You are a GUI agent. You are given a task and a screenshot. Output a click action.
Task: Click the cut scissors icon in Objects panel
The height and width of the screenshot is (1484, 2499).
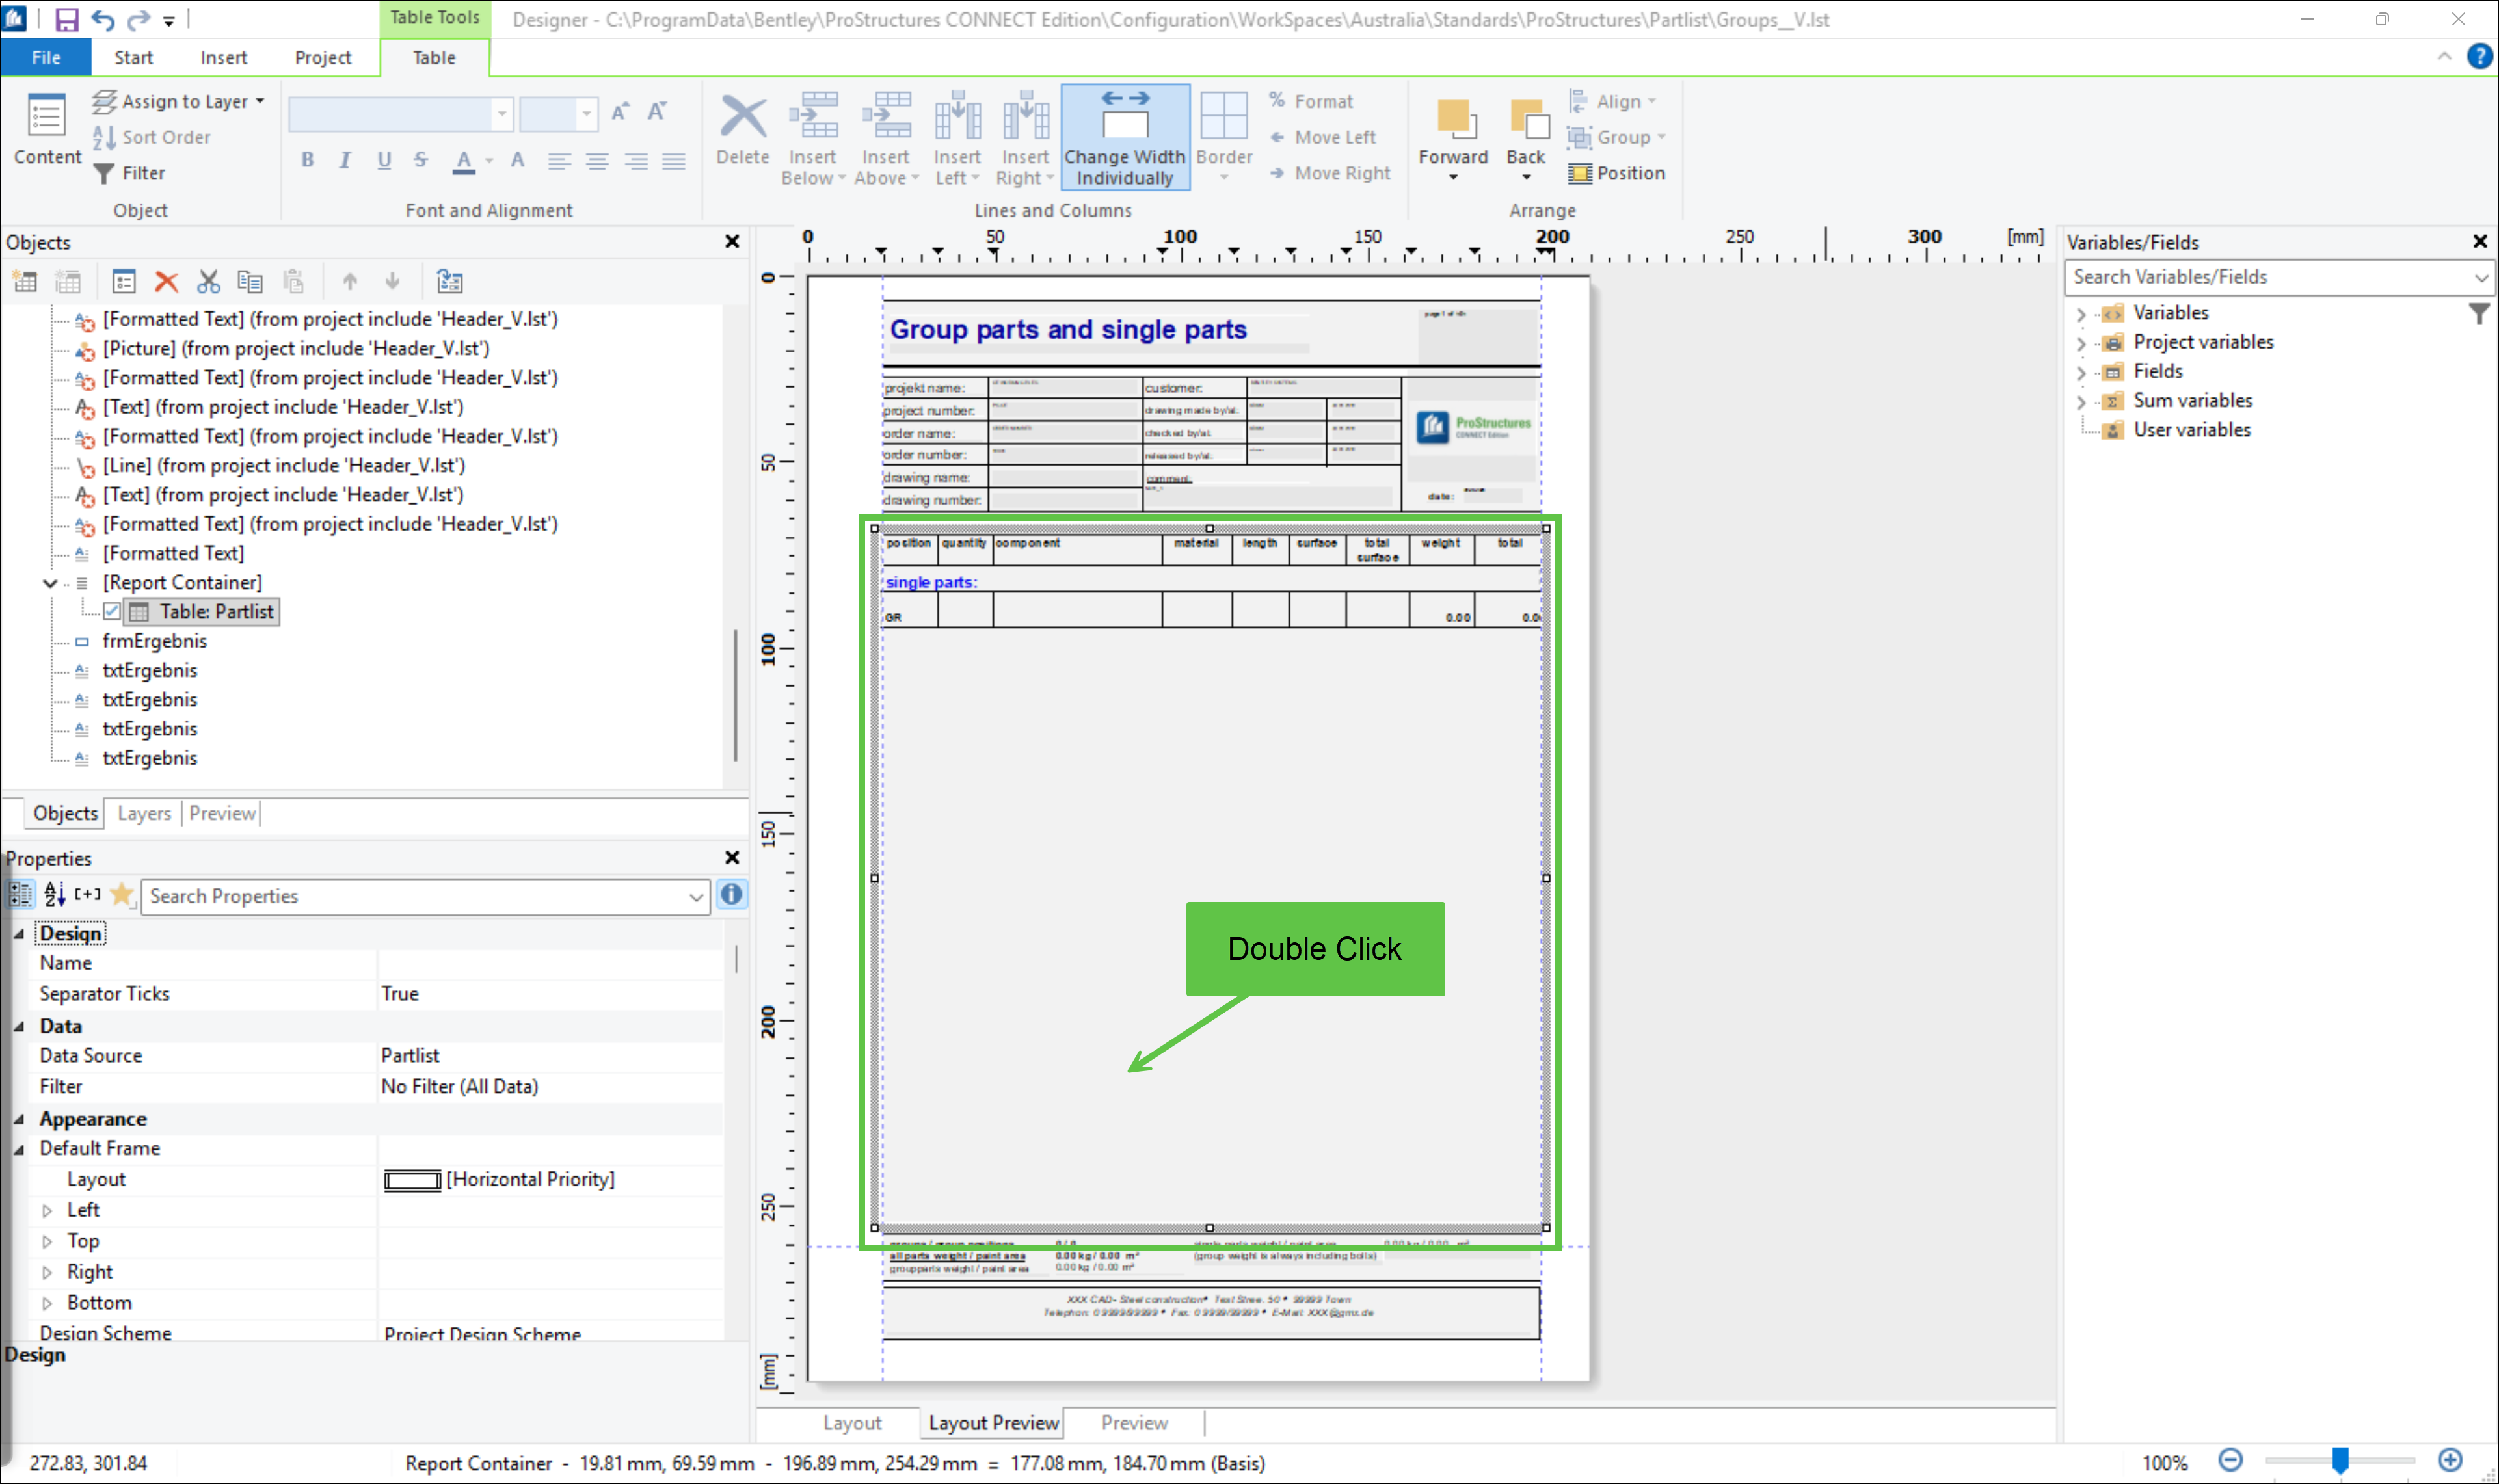point(208,282)
